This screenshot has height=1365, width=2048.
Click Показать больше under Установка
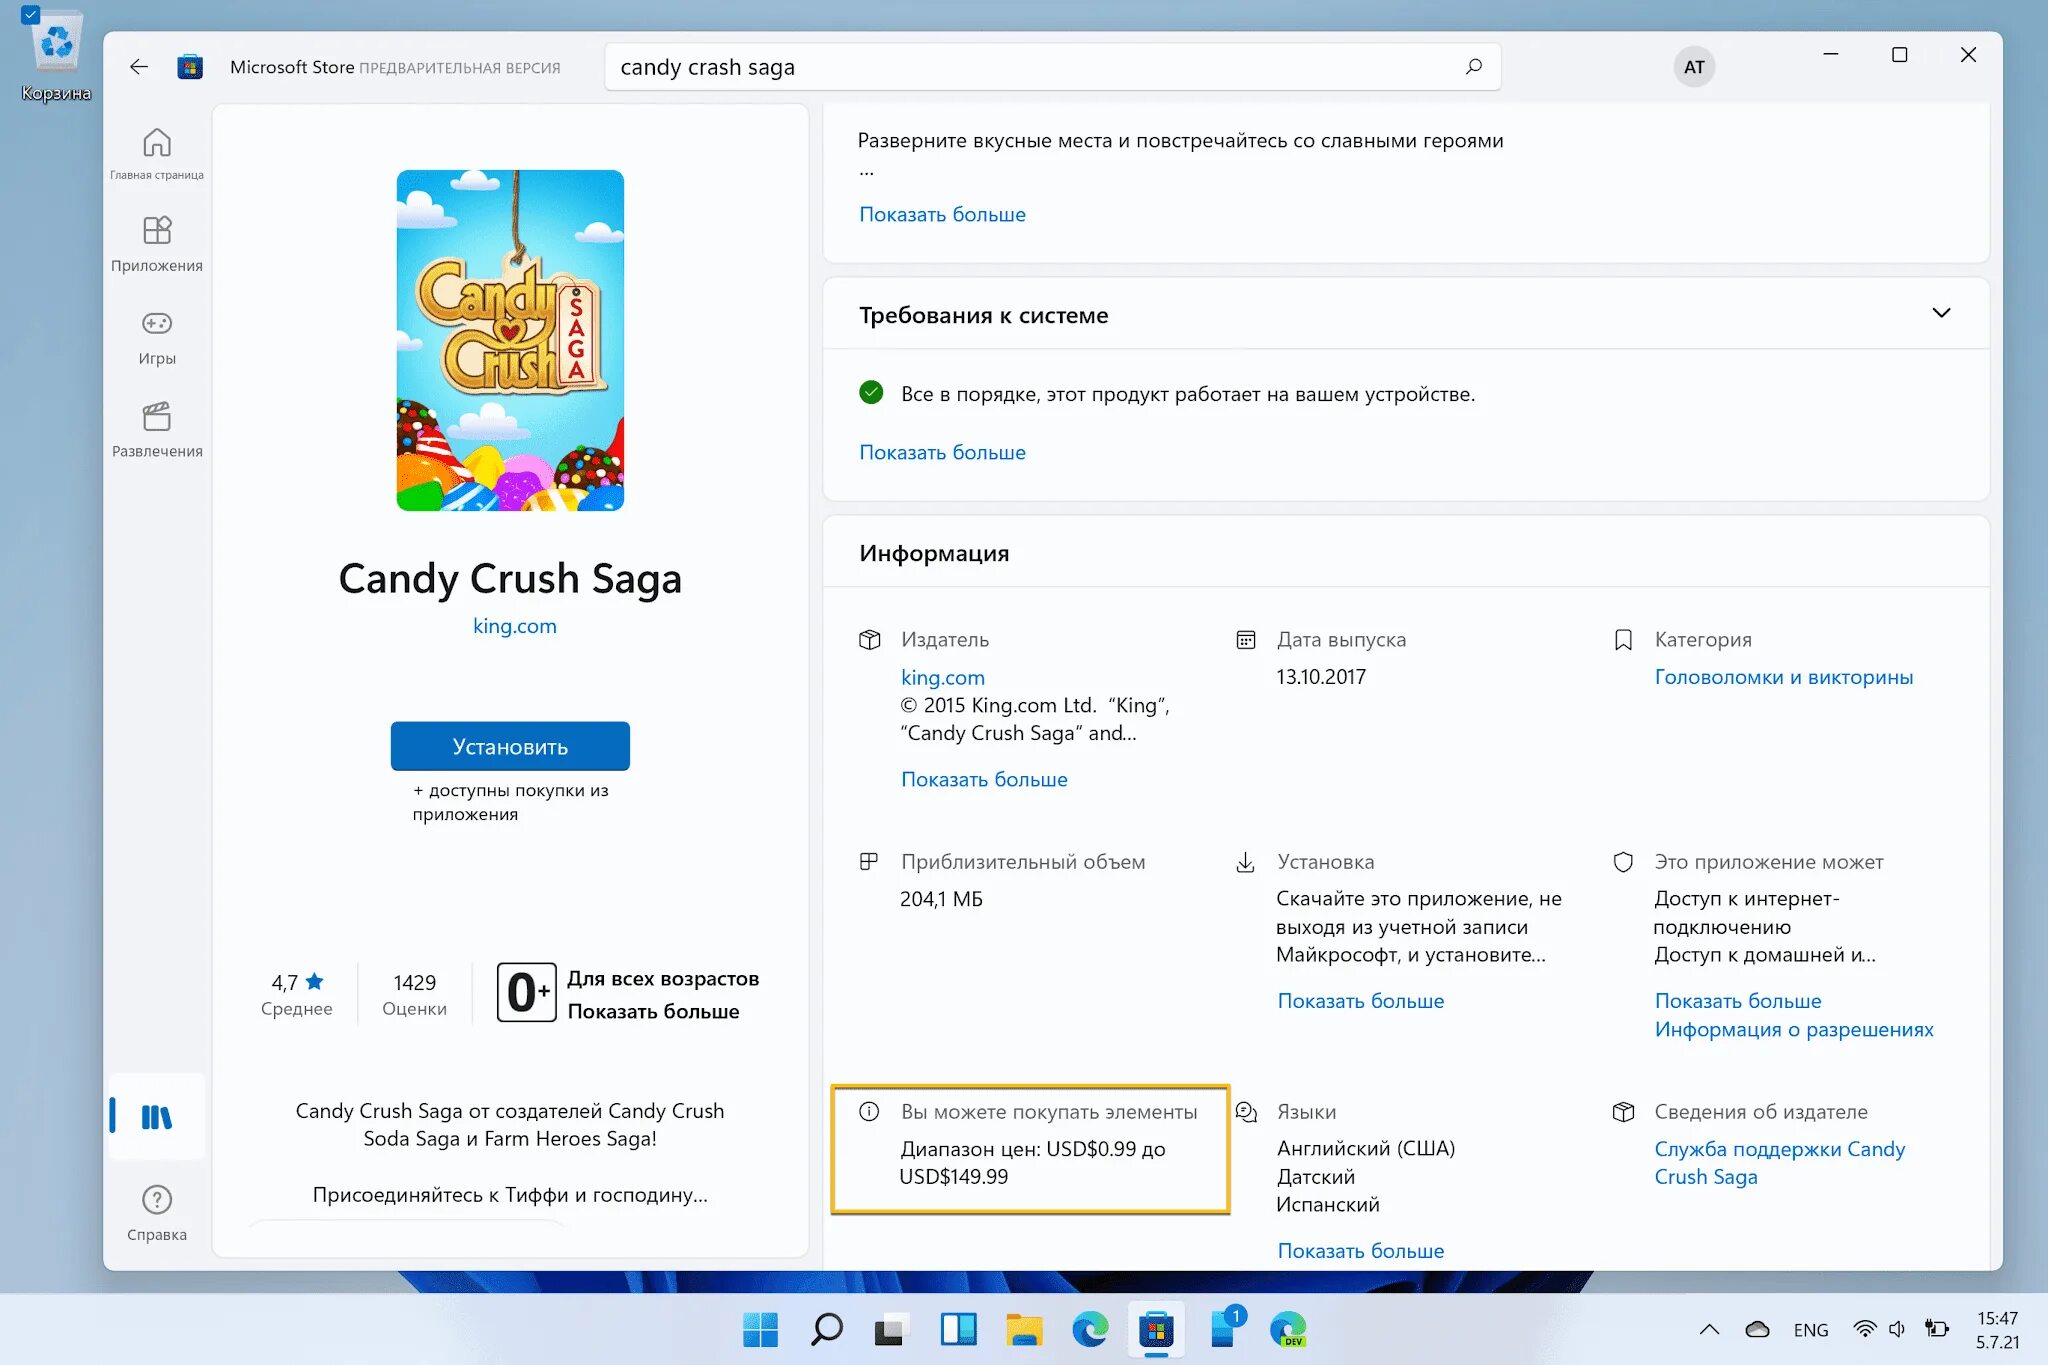[x=1360, y=1001]
